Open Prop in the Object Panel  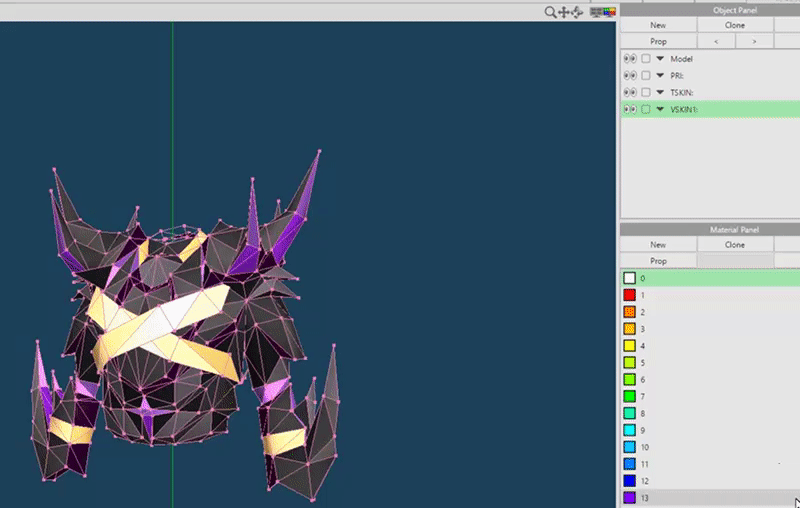[x=658, y=41]
